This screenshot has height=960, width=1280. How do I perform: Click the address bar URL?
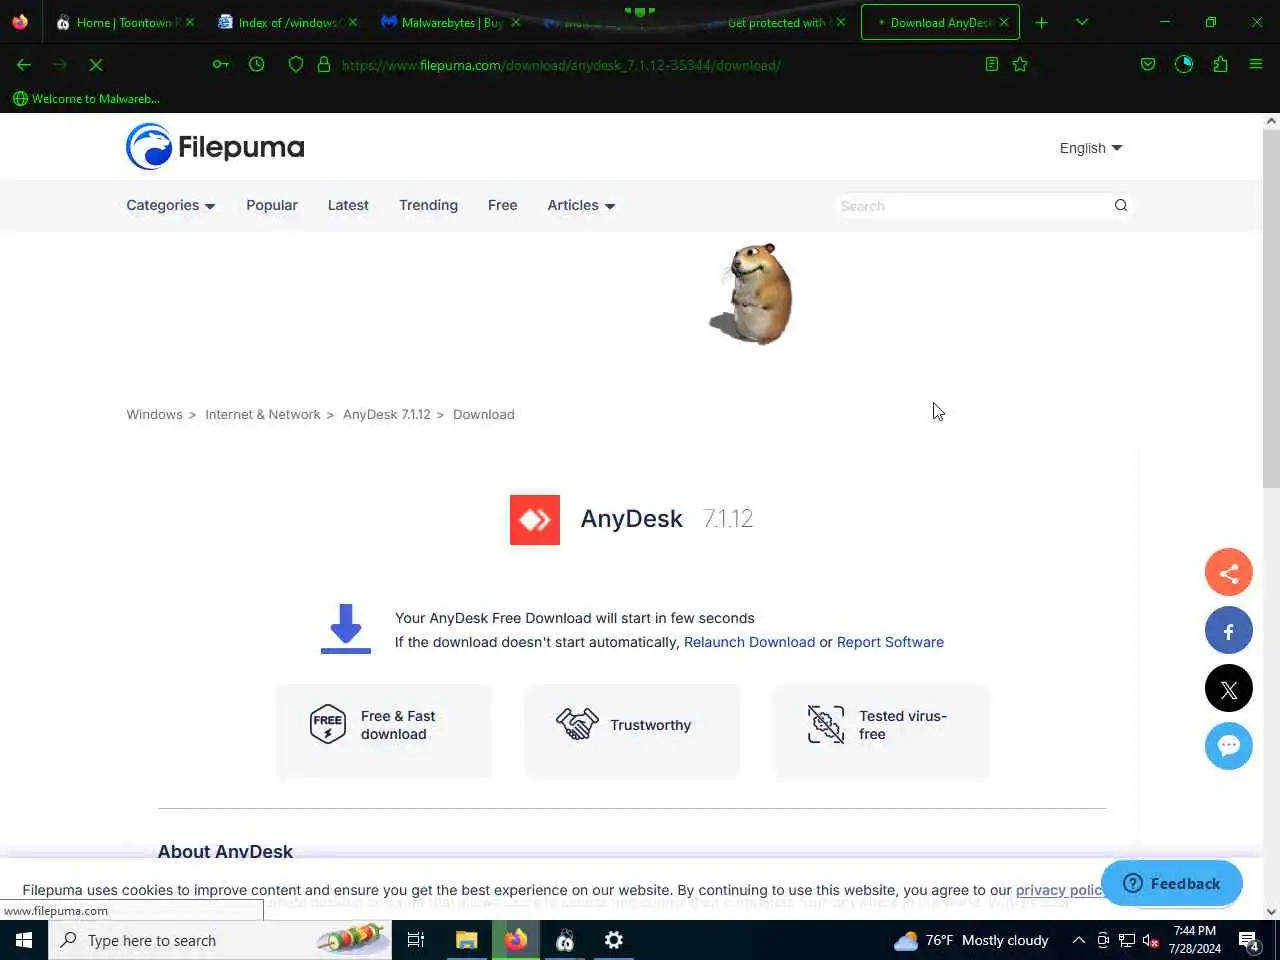pyautogui.click(x=561, y=65)
